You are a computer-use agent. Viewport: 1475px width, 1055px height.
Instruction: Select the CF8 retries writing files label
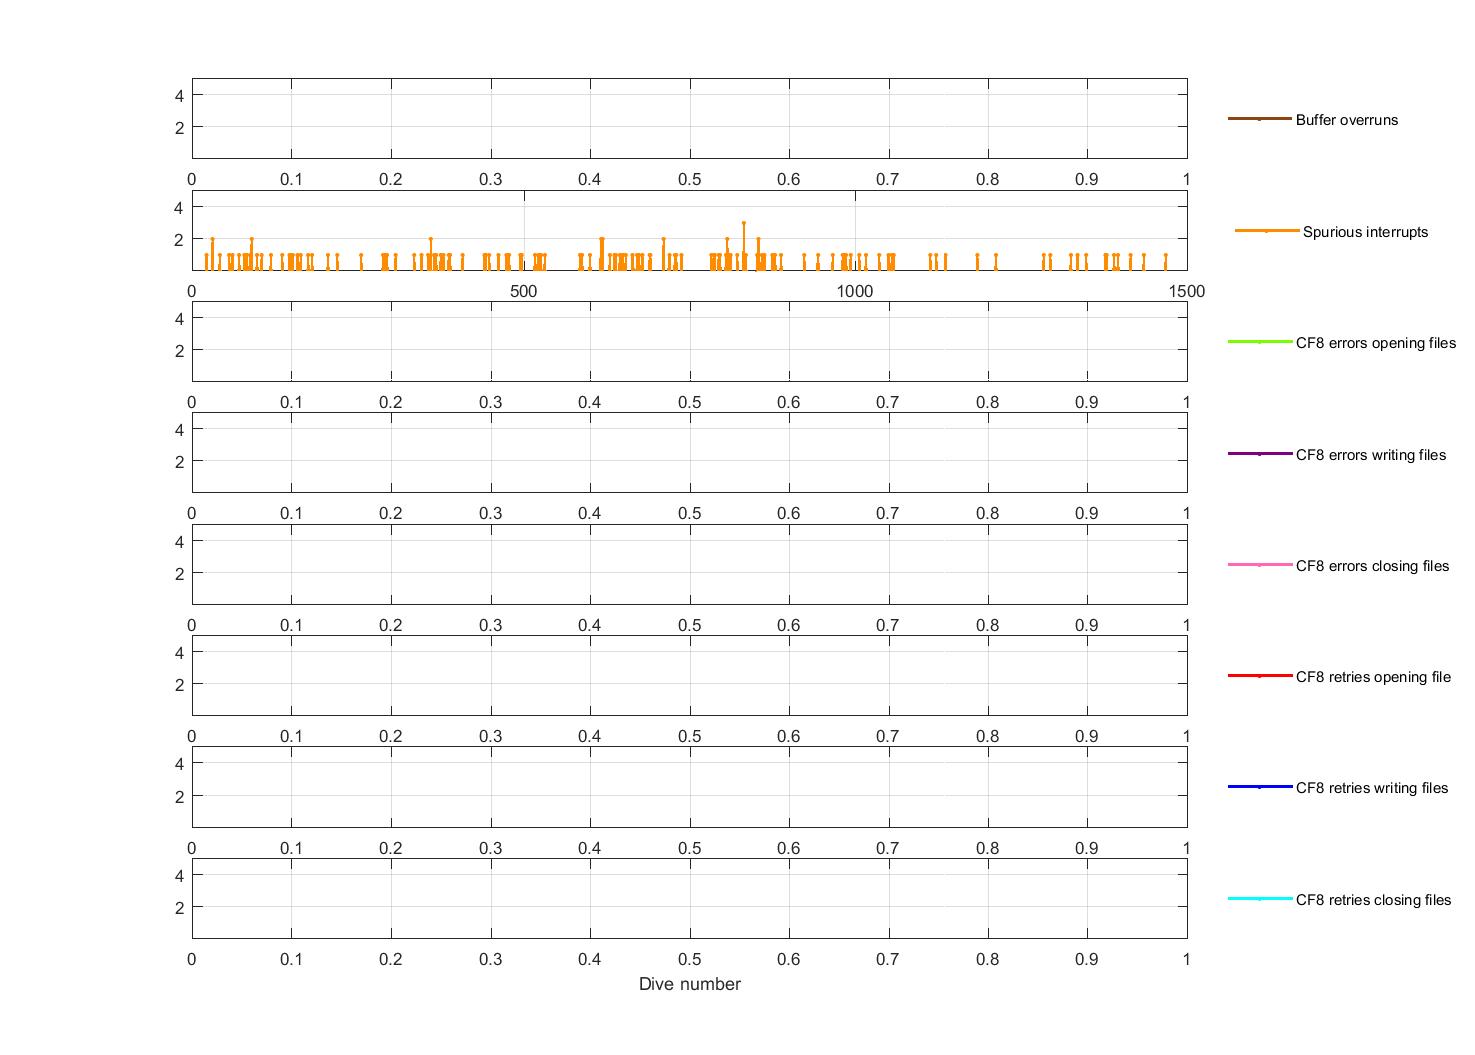tap(1372, 788)
